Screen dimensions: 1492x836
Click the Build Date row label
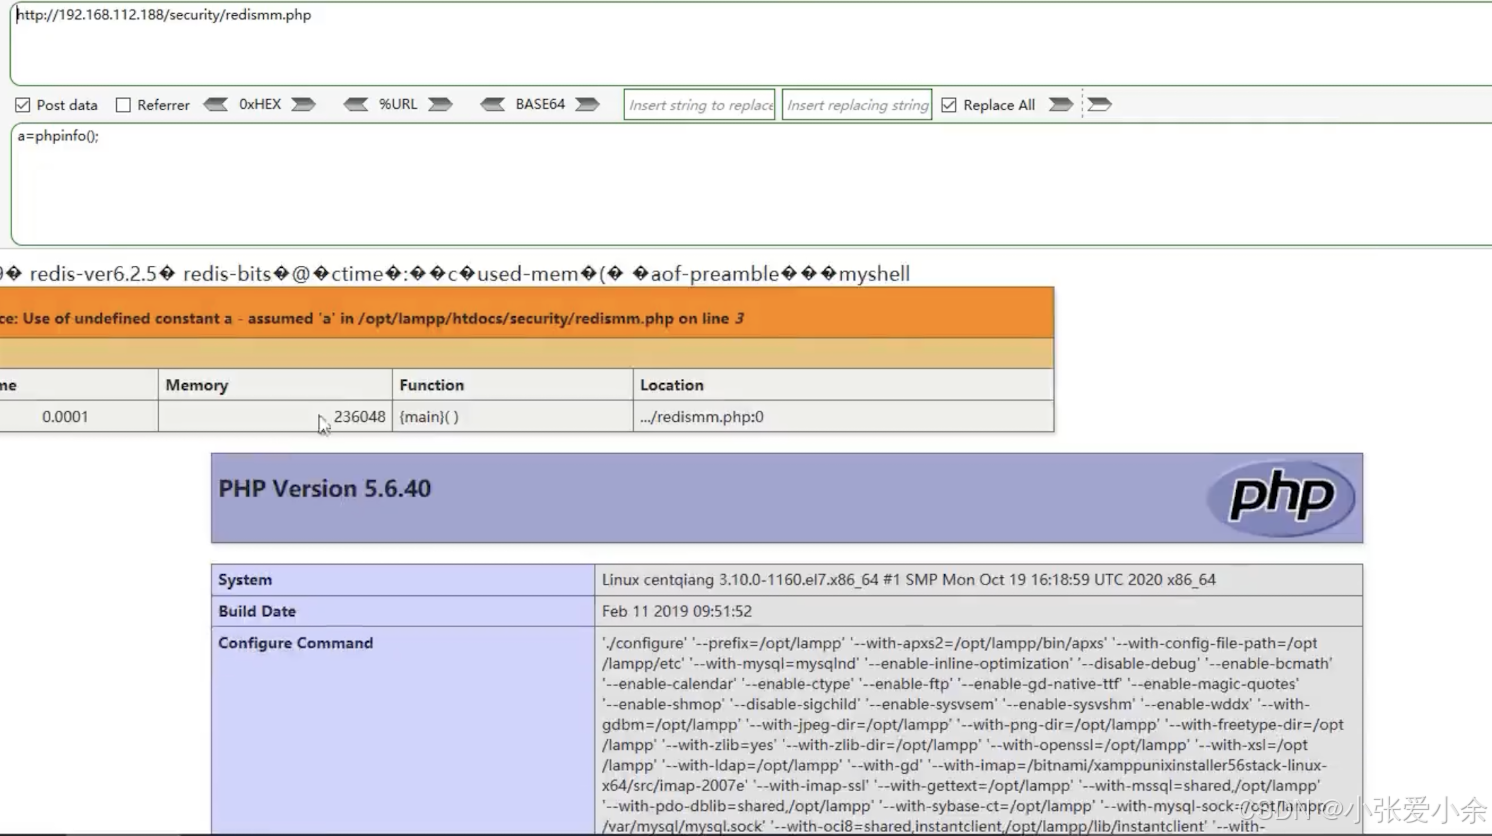[x=257, y=611]
